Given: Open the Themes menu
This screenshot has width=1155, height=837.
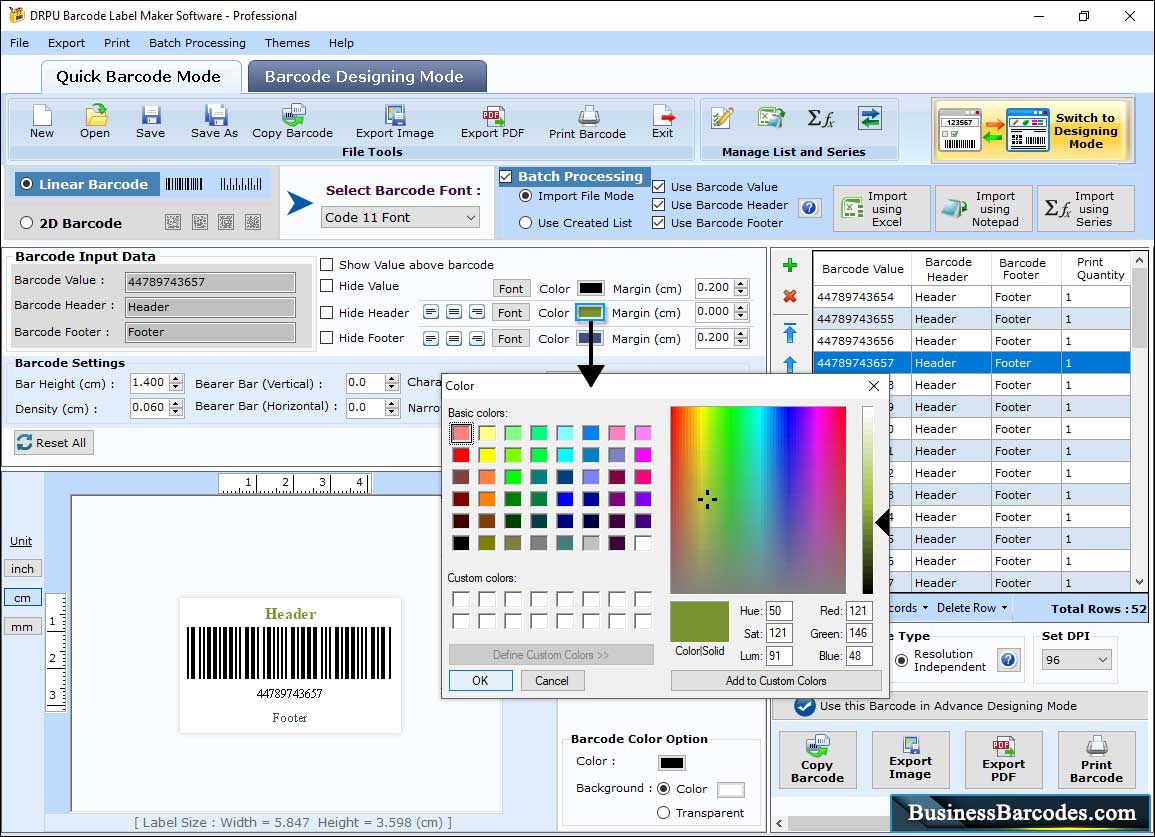Looking at the screenshot, I should tap(287, 43).
